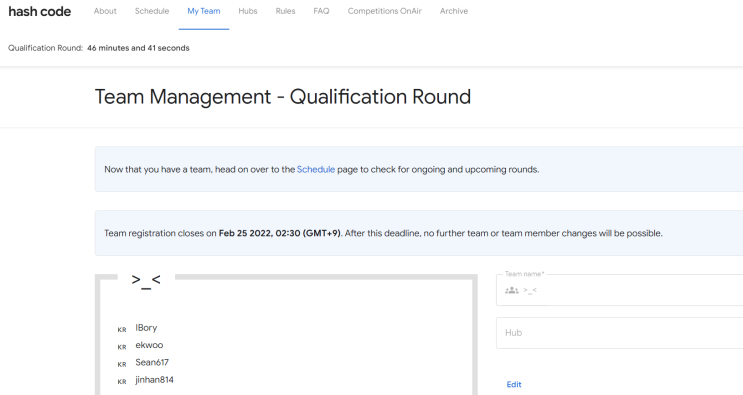Viewport: 743px width, 395px height.
Task: Click the KR country code beside jinhan814
Action: pos(122,382)
